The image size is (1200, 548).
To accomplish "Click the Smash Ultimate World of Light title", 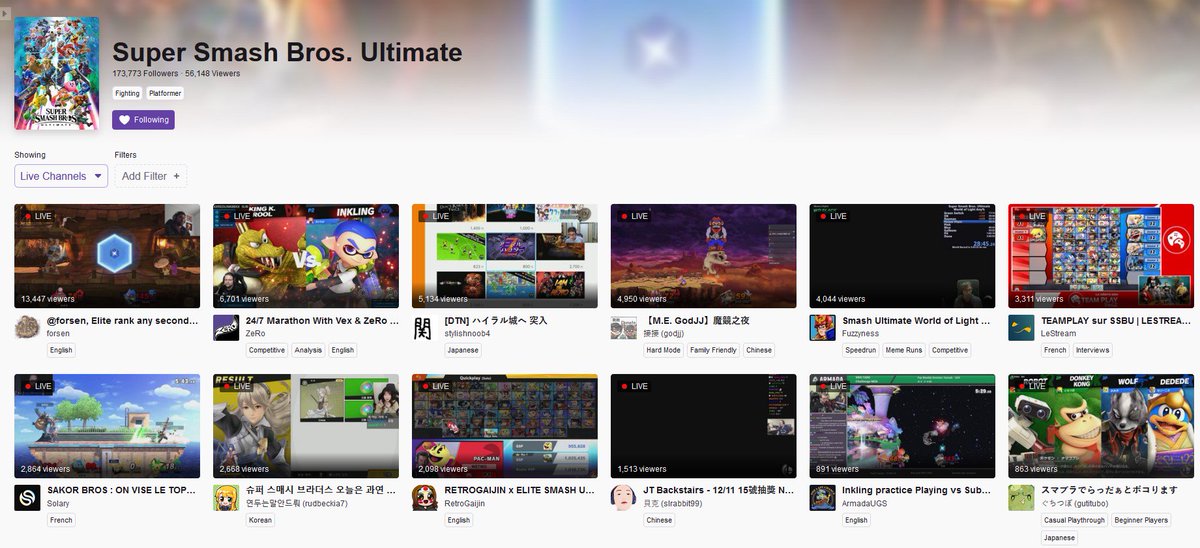I will pos(918,321).
